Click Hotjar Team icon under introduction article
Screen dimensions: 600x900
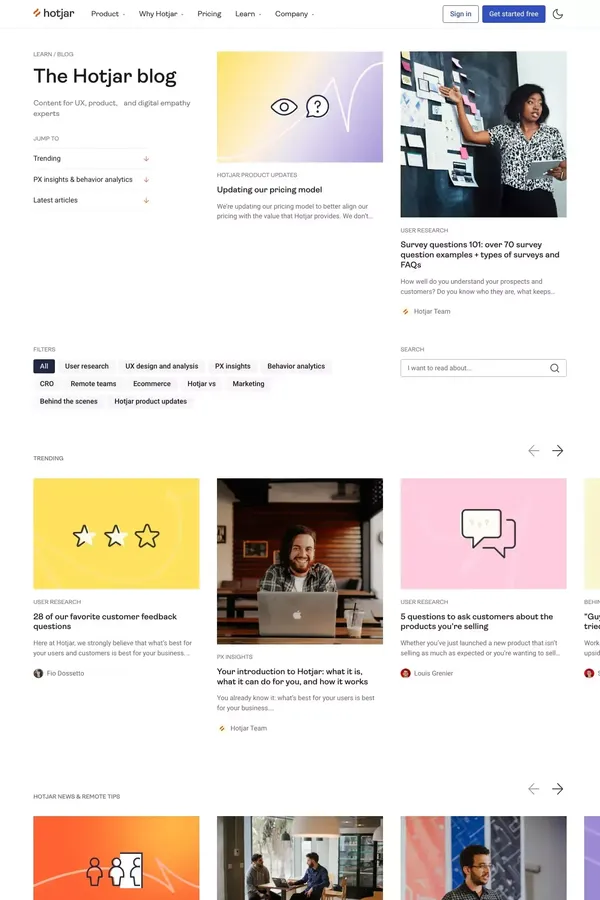pyautogui.click(x=222, y=728)
